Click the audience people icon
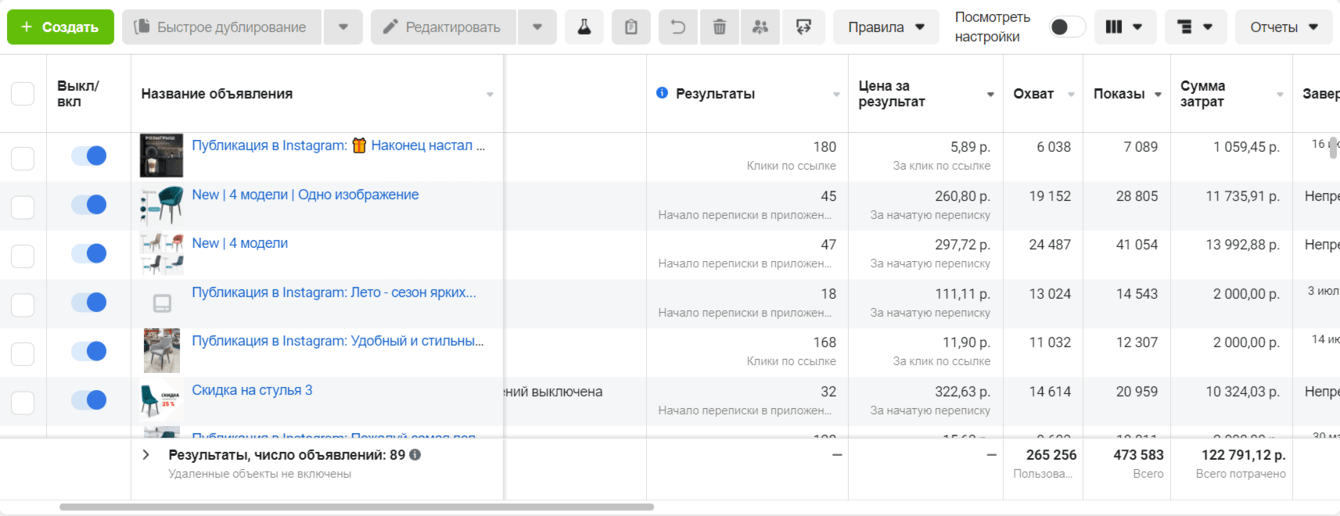1340x516 pixels. pyautogui.click(x=760, y=27)
